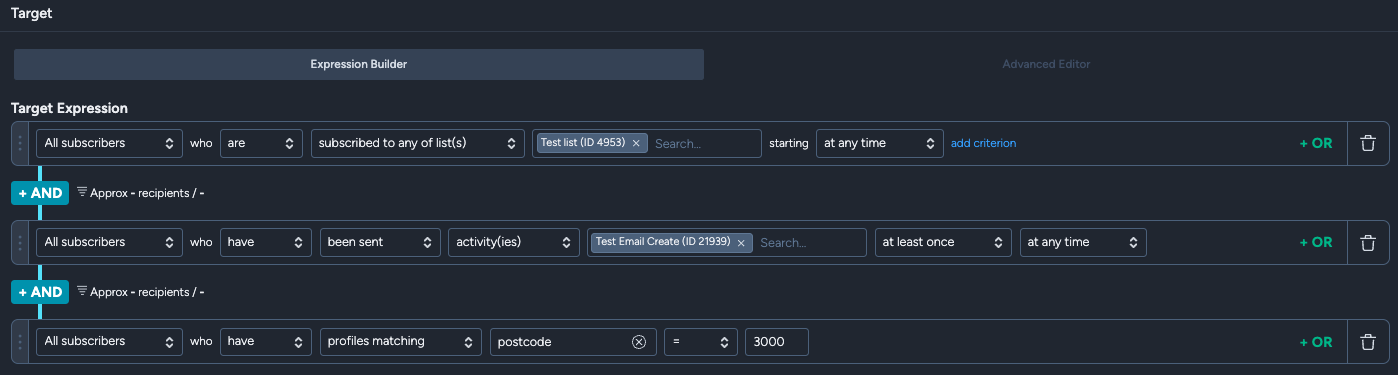The height and width of the screenshot is (375, 1398).
Task: Open All subscribers dropdown in first row
Action: [x=110, y=143]
